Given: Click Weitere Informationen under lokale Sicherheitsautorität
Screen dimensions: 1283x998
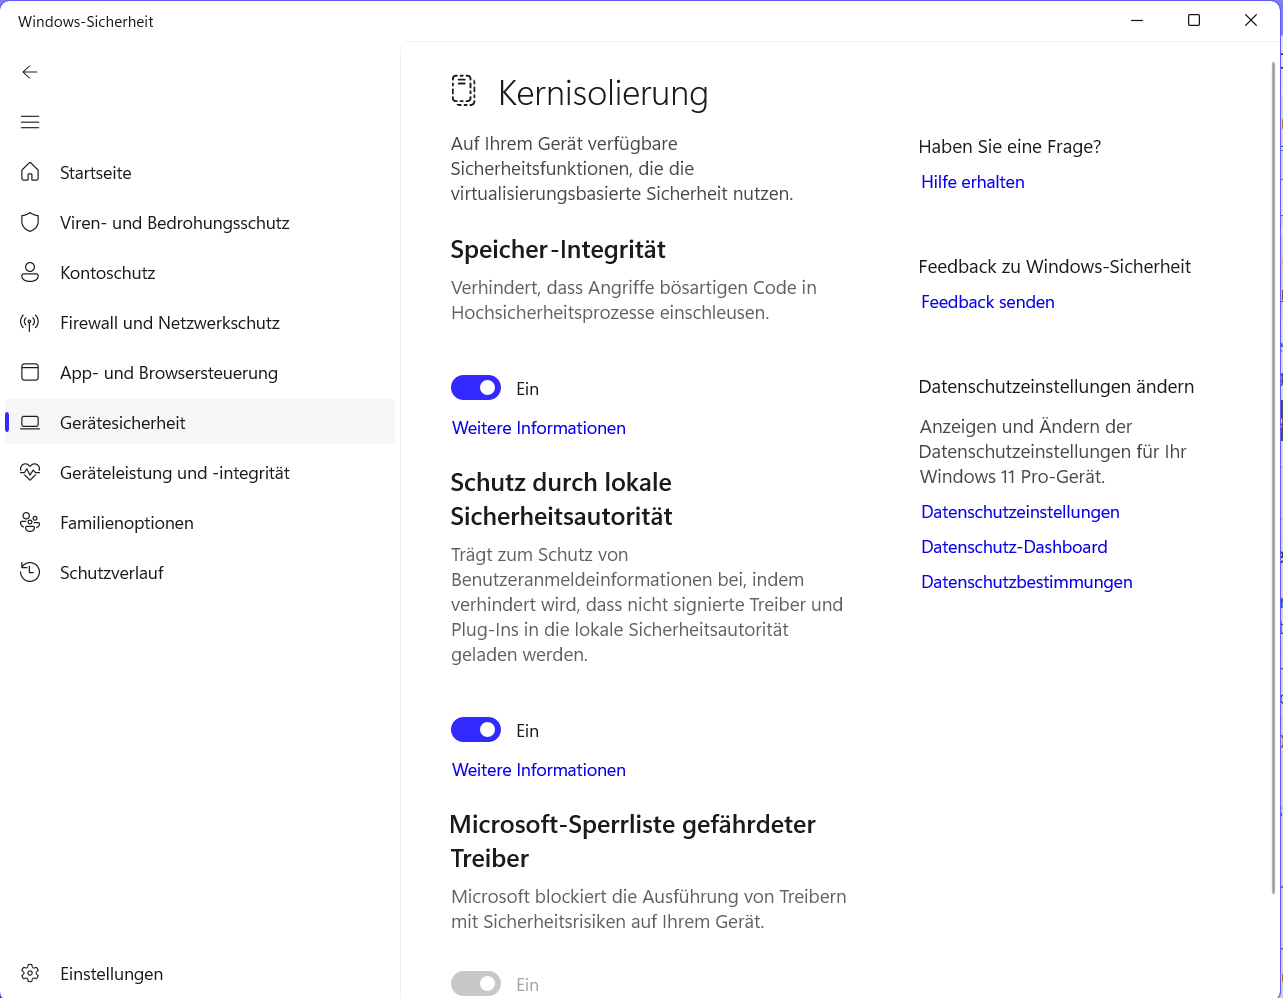Looking at the screenshot, I should click(x=539, y=770).
